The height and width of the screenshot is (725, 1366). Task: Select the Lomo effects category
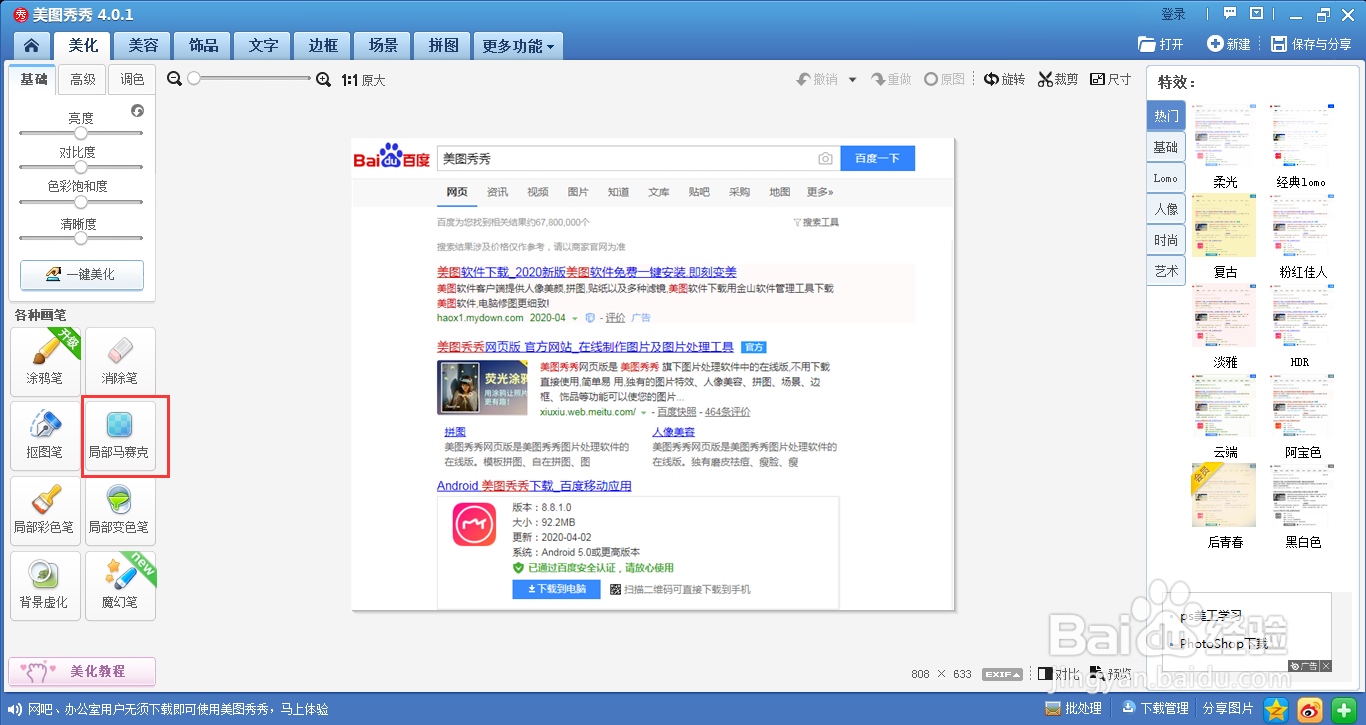pyautogui.click(x=1166, y=178)
